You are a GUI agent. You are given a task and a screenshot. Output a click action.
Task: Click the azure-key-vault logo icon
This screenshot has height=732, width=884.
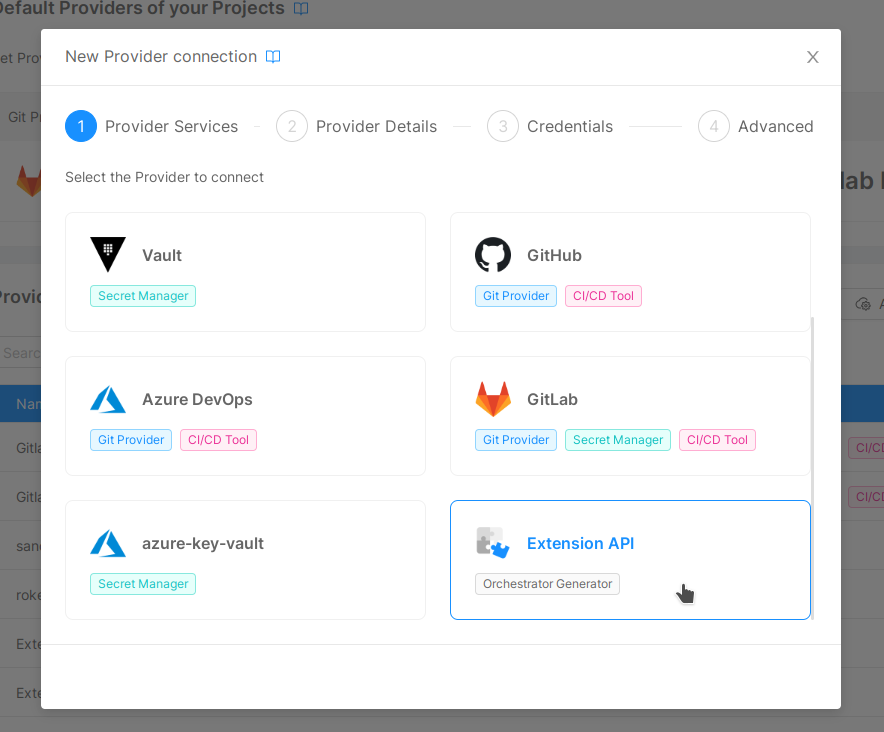tap(108, 542)
